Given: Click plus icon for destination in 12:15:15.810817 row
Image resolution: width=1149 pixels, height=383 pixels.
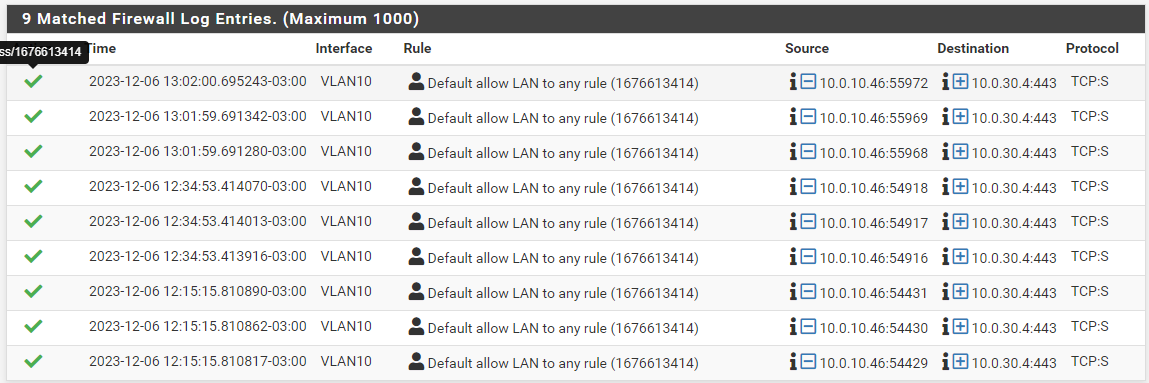Looking at the screenshot, I should point(961,362).
